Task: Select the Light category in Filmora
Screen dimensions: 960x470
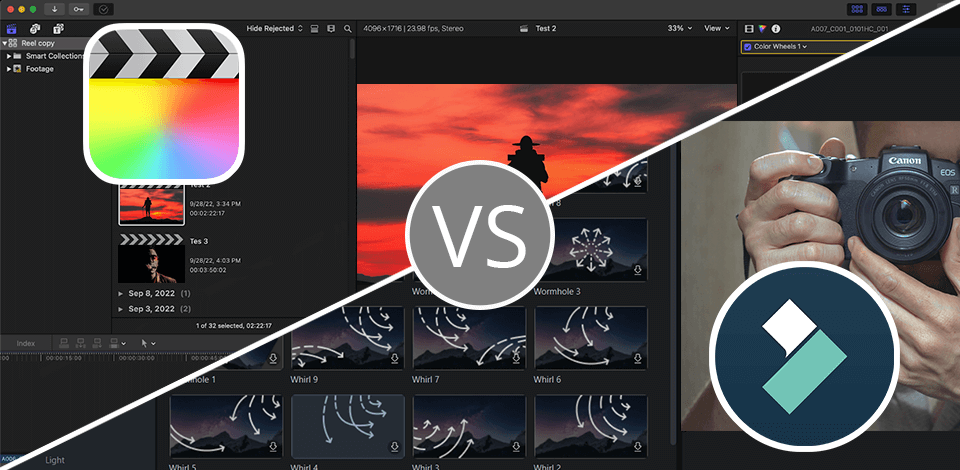Action: 55,460
